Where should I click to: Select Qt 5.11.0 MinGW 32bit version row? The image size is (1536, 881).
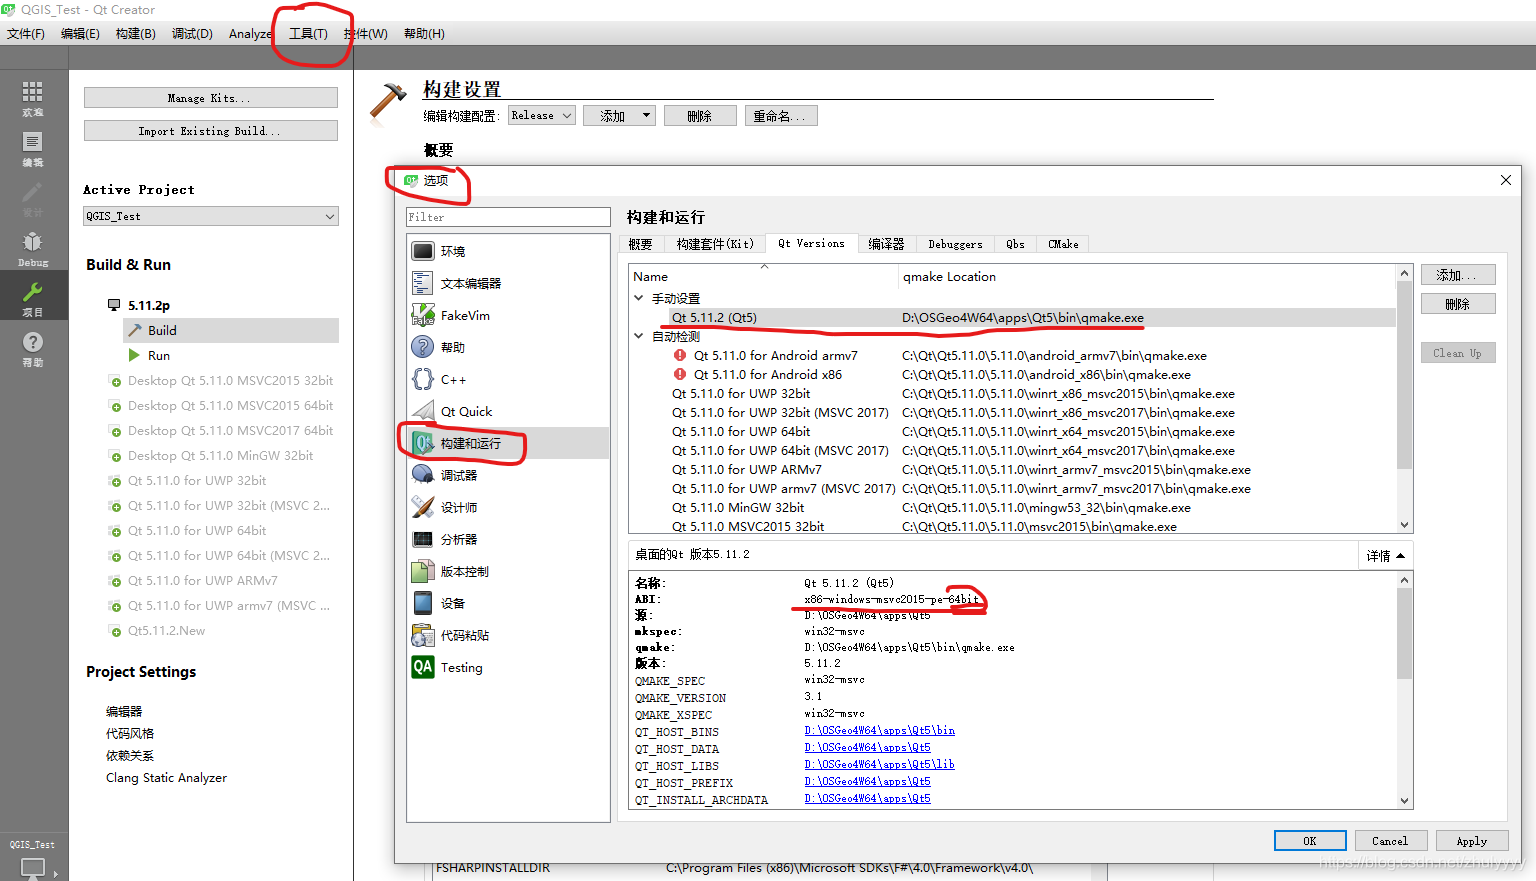1012,508
